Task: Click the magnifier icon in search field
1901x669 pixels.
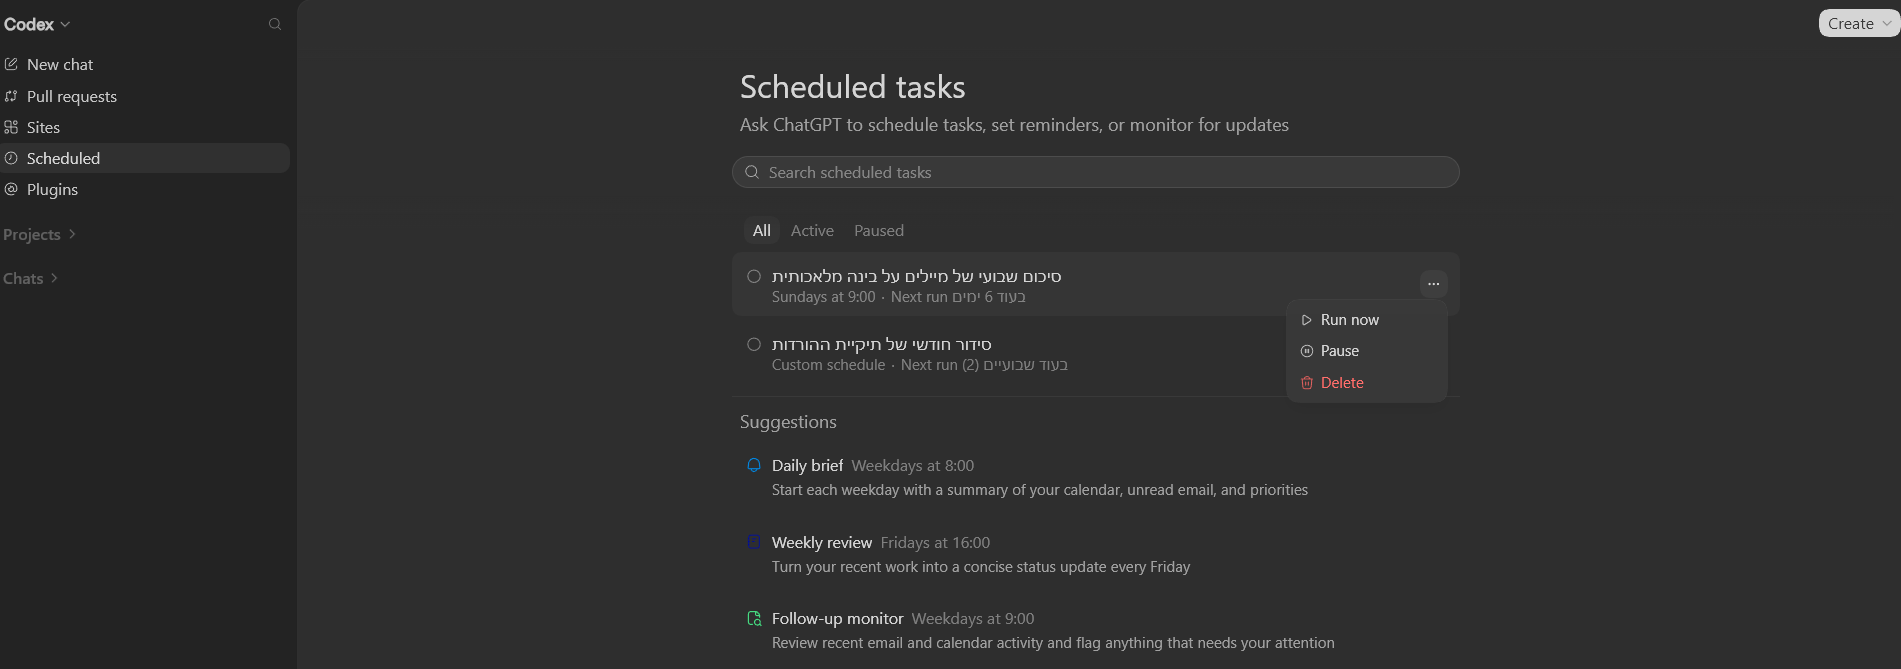Action: 752,172
